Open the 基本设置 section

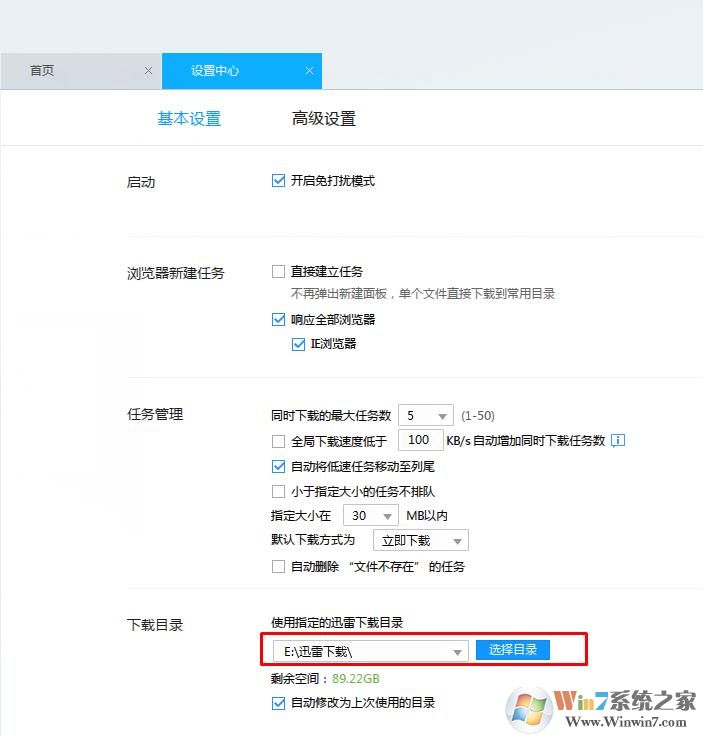pos(189,119)
